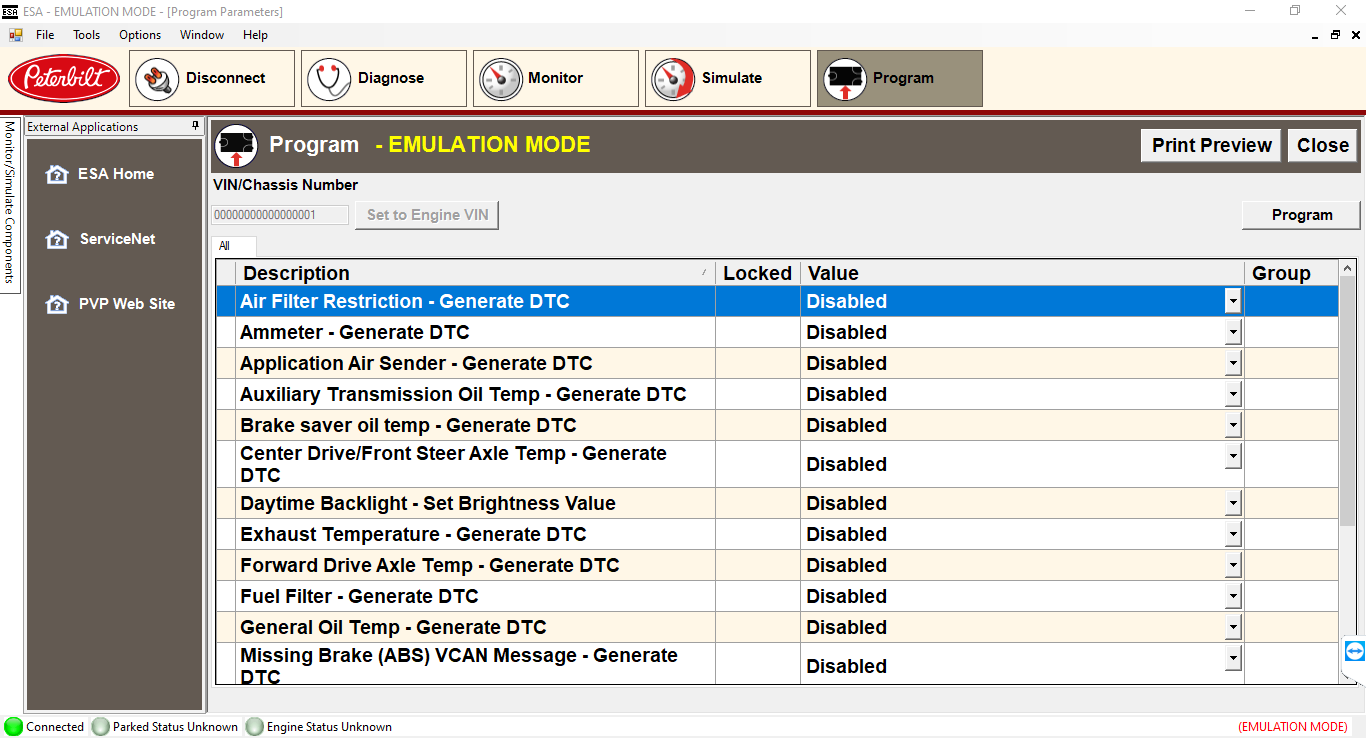The width and height of the screenshot is (1366, 738).
Task: Open PVP Web Site icon link
Action: pos(57,304)
